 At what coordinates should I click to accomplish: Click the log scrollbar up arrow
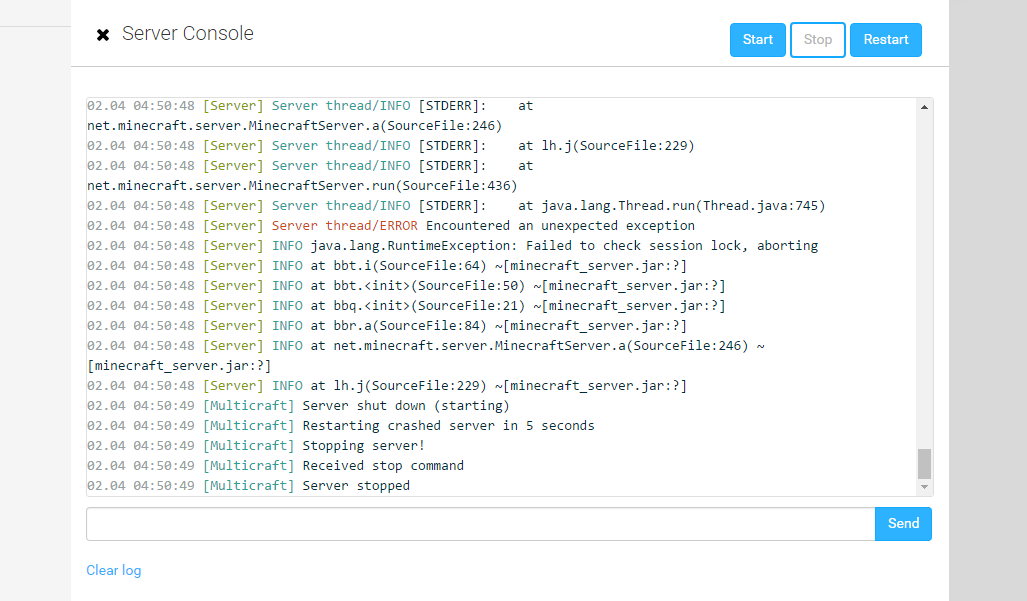924,105
